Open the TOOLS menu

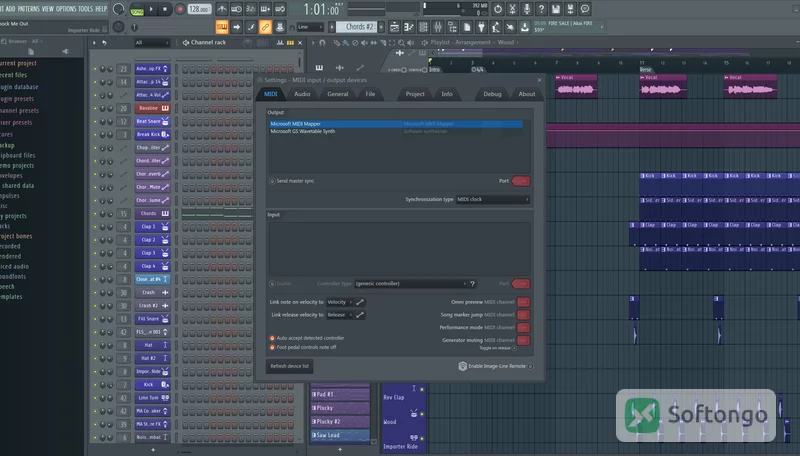(86, 9)
